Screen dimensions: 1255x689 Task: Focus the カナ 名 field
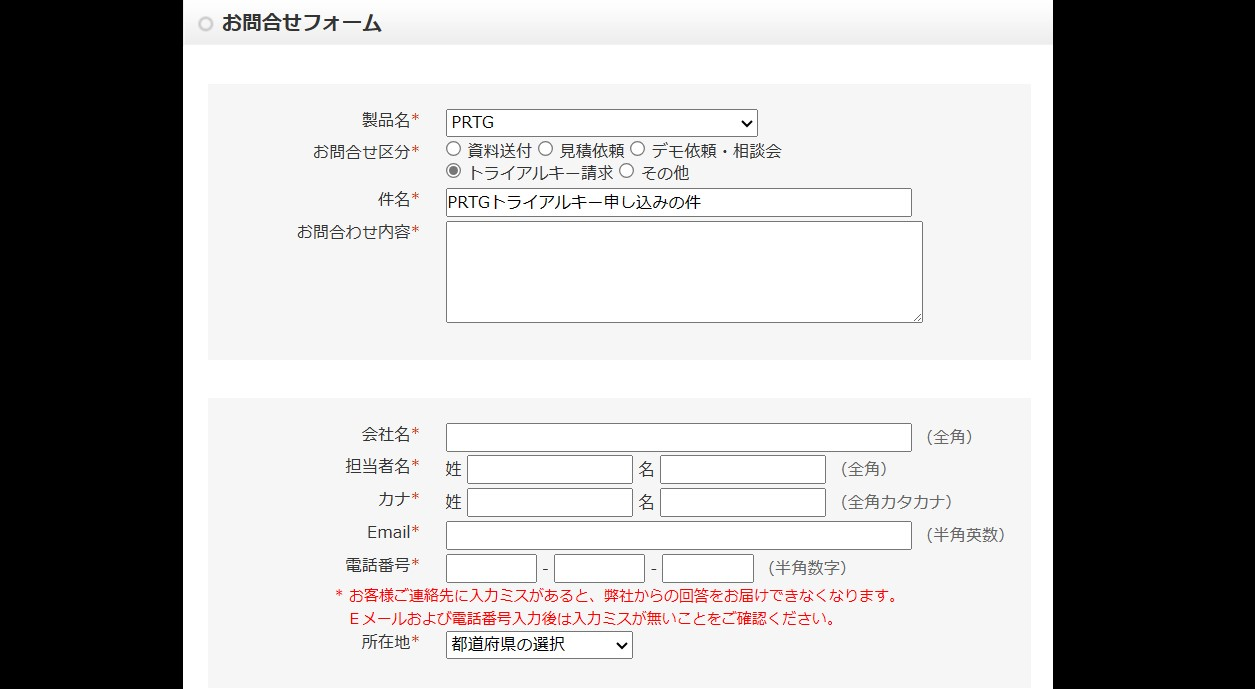(x=743, y=502)
